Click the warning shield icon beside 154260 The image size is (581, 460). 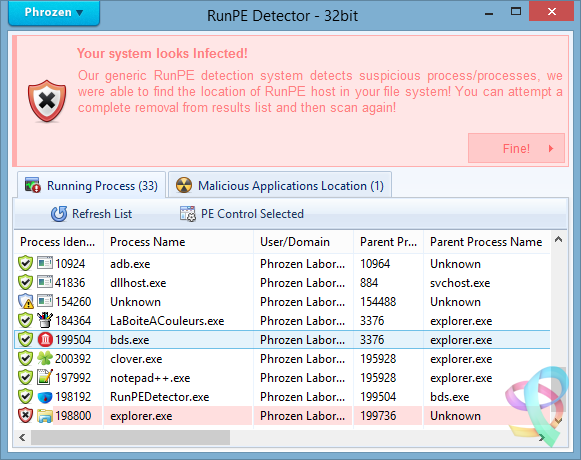coord(26,301)
